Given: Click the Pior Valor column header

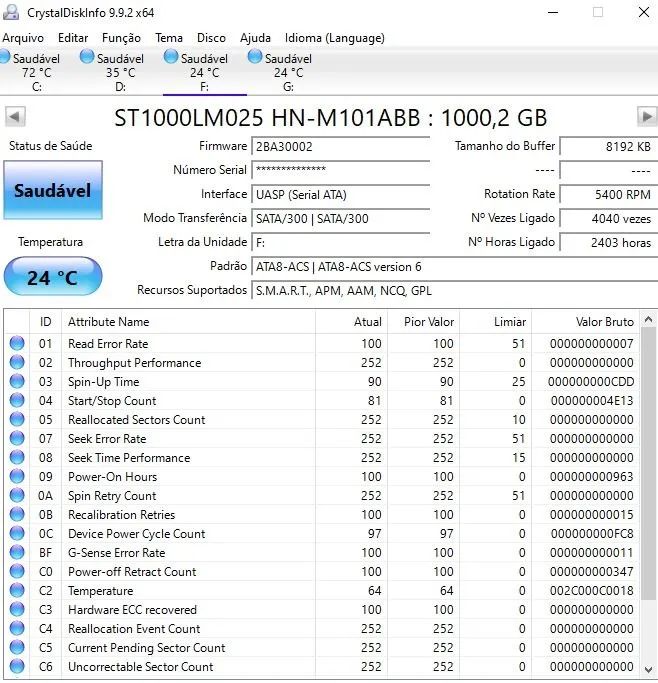Looking at the screenshot, I should click(423, 321).
